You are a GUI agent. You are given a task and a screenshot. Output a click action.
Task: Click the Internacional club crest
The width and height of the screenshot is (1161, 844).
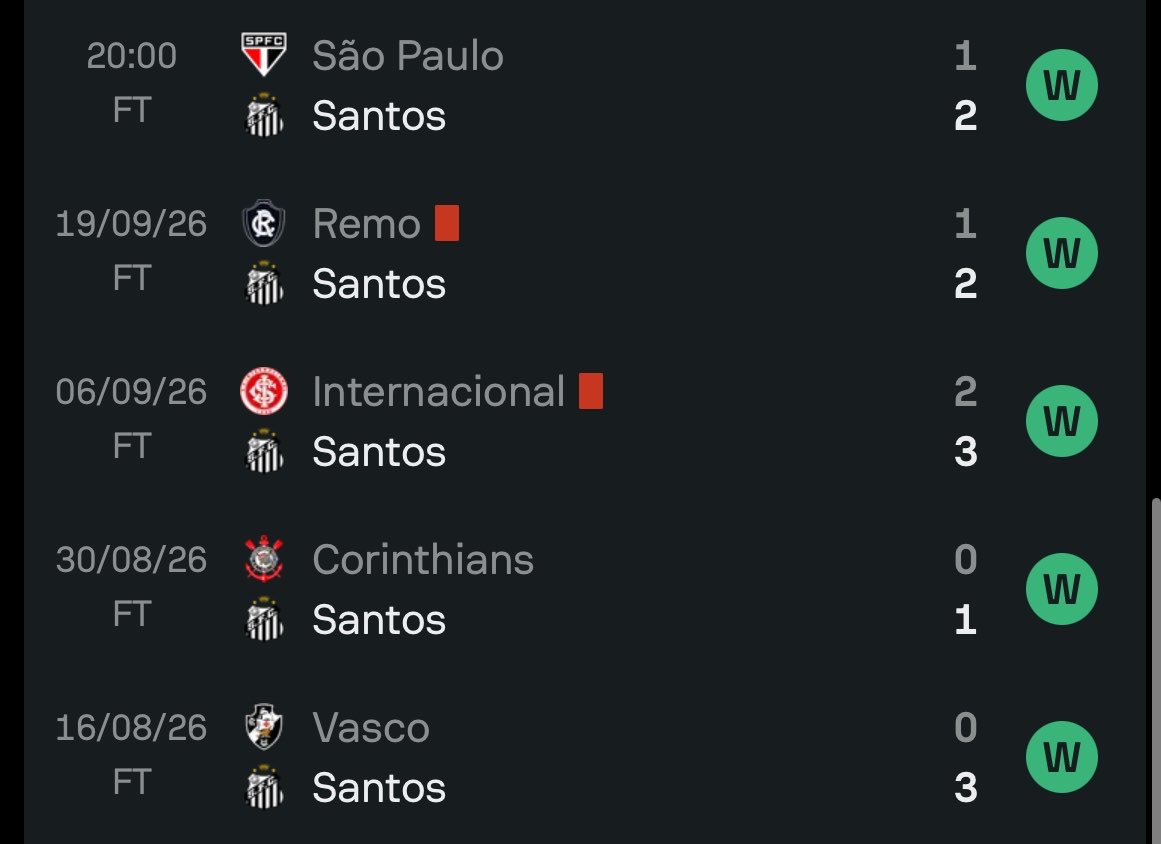pos(264,391)
